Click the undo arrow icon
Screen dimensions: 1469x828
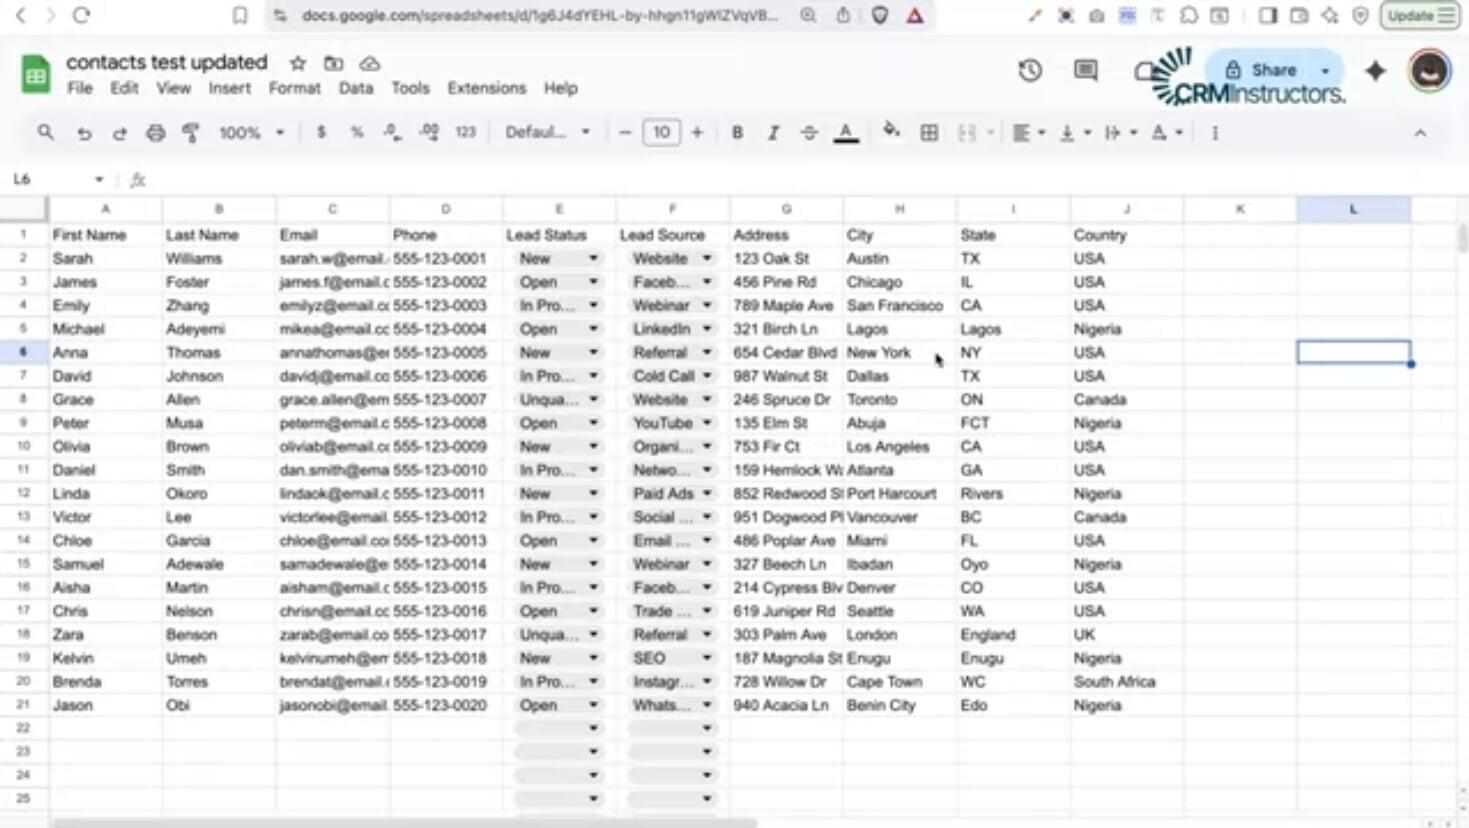(84, 133)
